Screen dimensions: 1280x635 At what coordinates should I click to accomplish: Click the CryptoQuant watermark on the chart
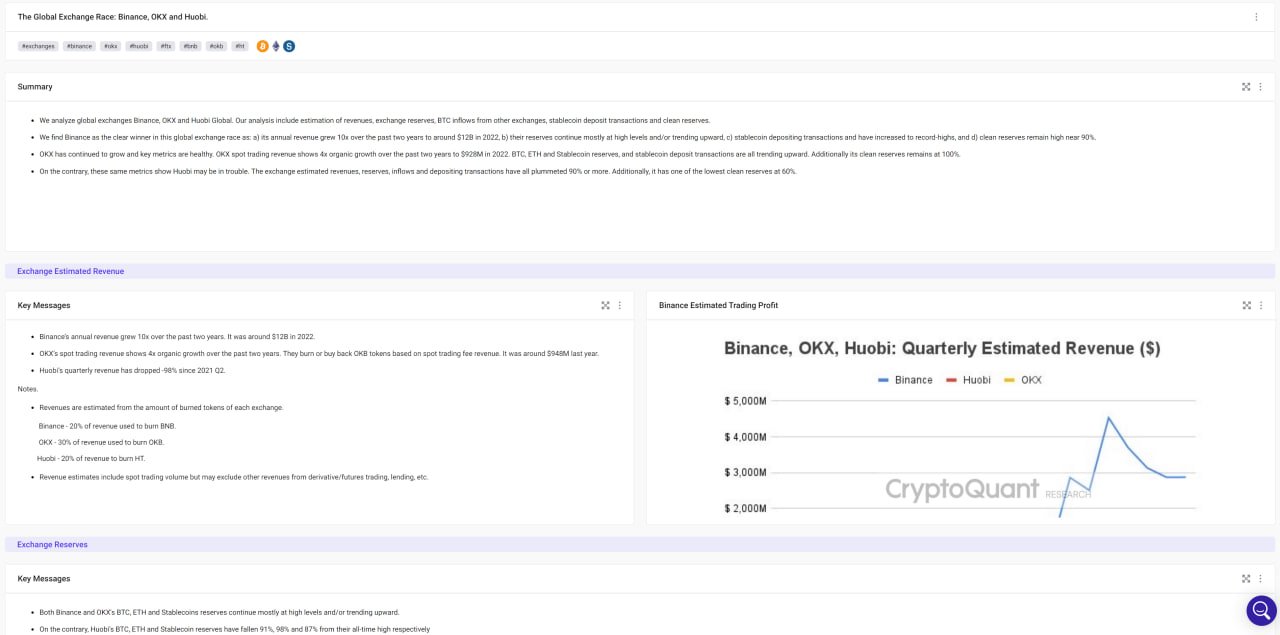[962, 489]
